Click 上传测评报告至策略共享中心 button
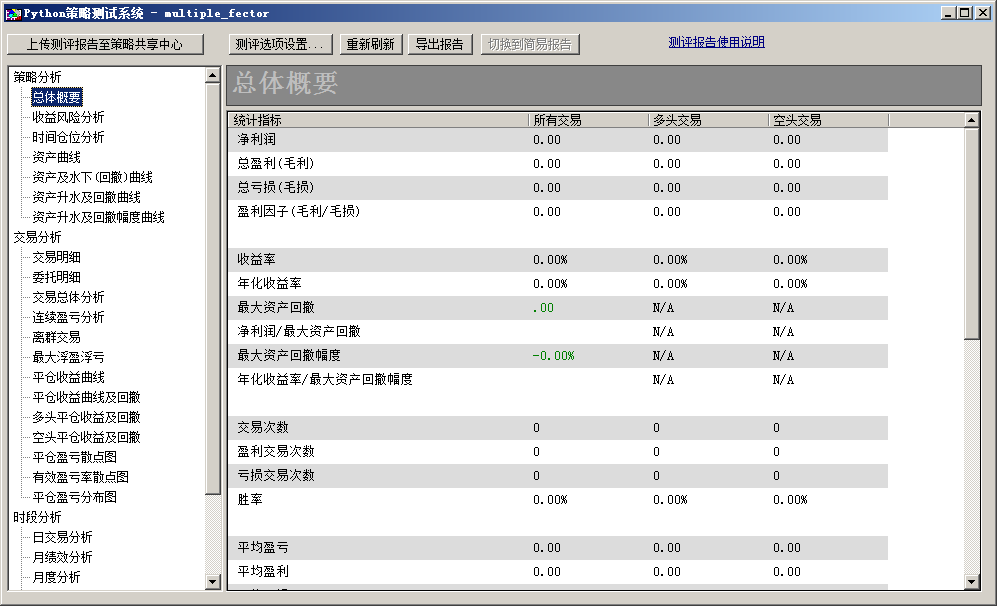The image size is (997, 606). [105, 45]
